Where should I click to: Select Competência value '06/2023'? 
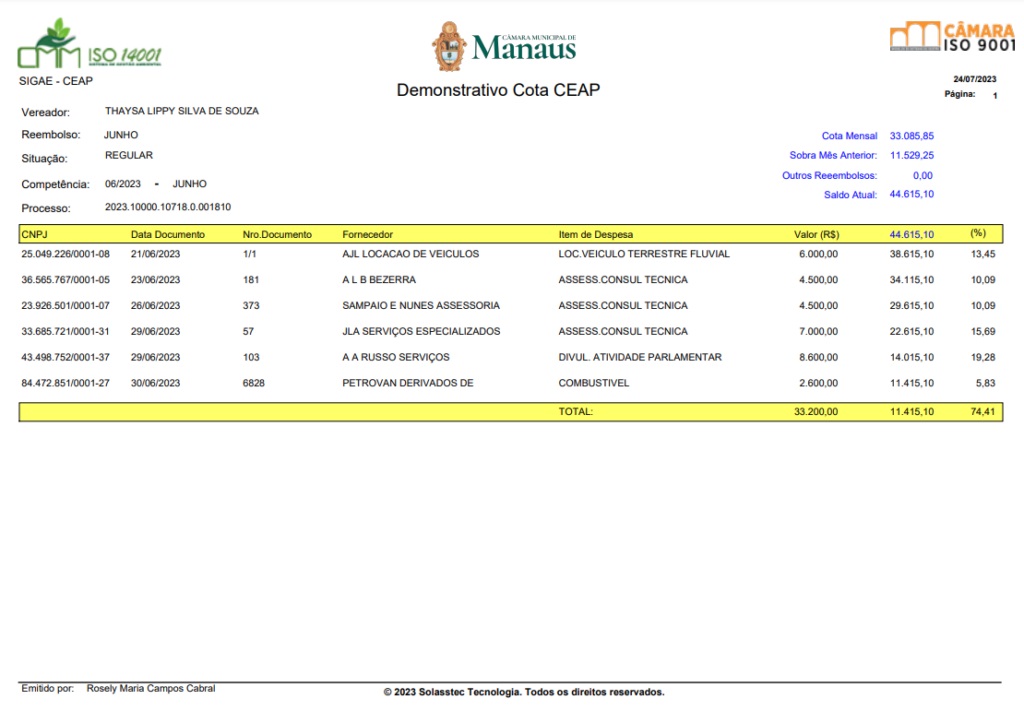pyautogui.click(x=123, y=184)
